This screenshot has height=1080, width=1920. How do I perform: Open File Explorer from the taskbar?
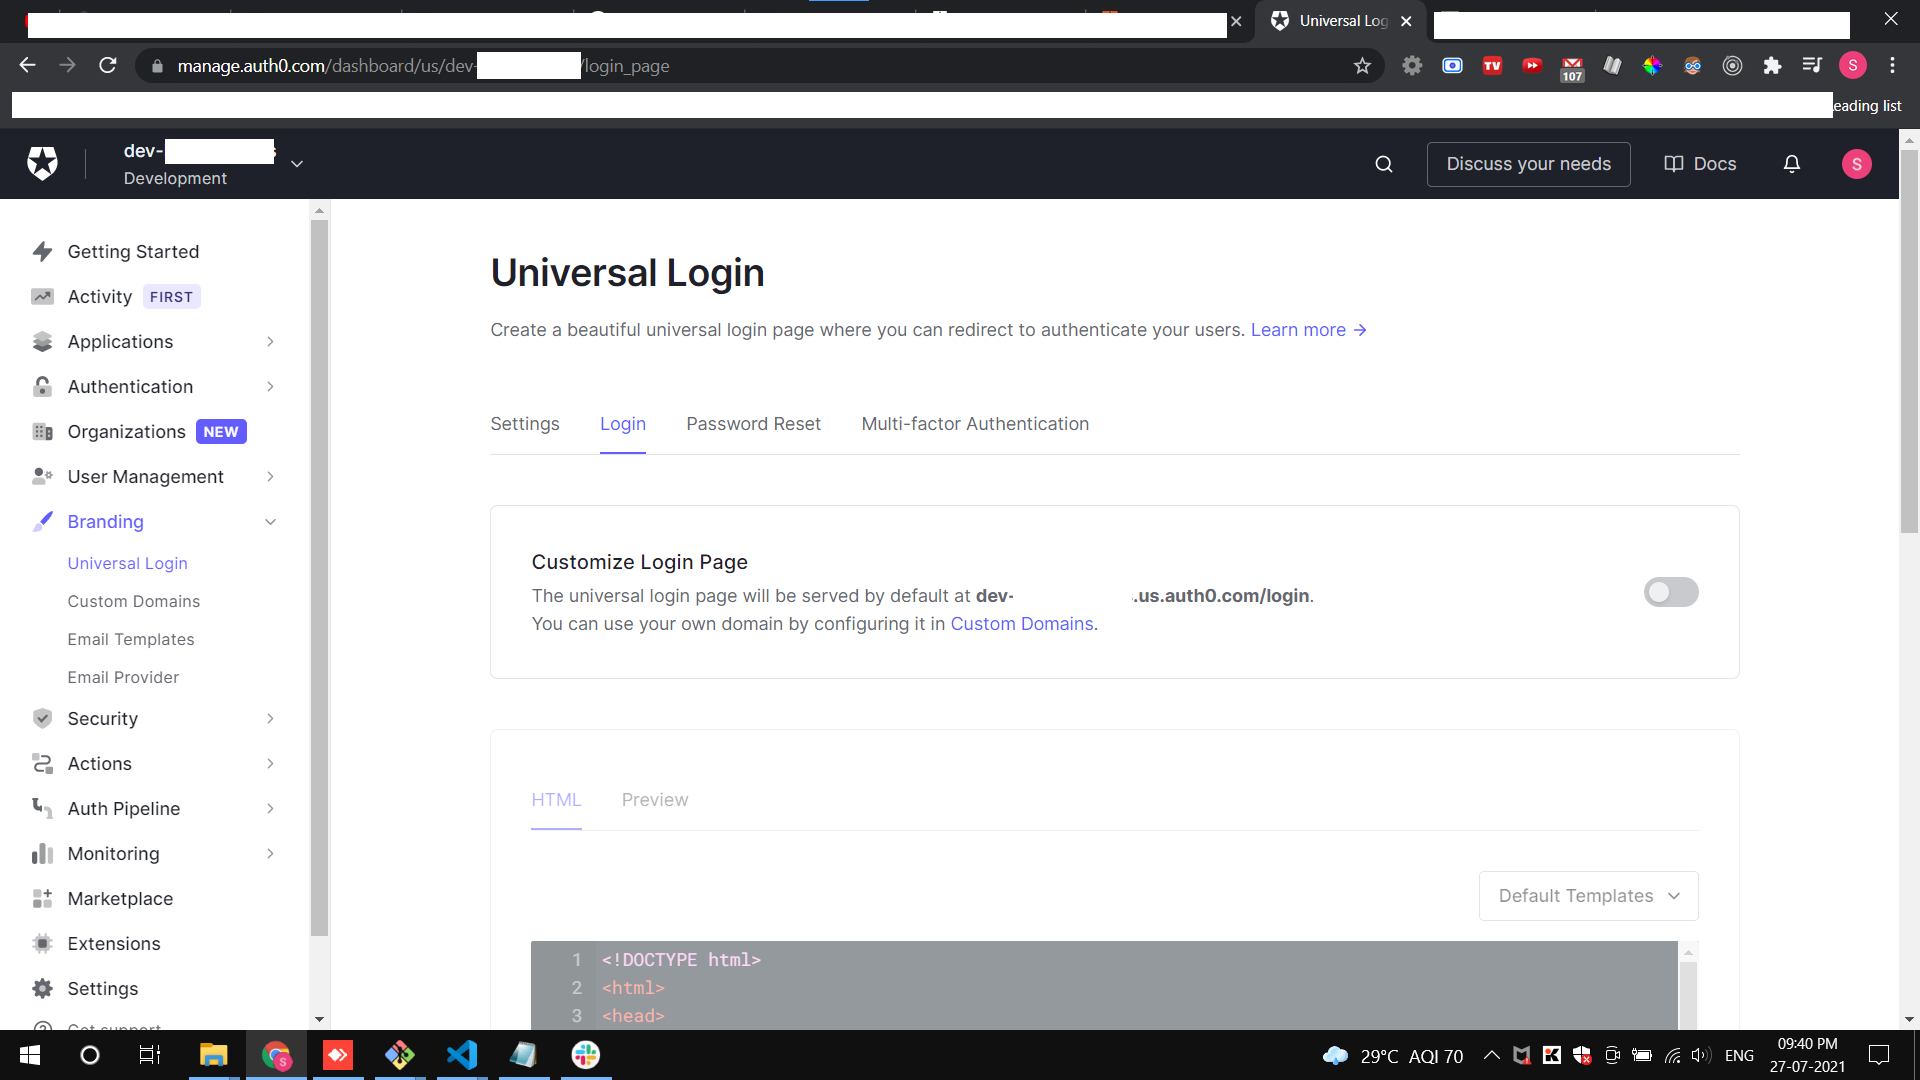pos(213,1055)
